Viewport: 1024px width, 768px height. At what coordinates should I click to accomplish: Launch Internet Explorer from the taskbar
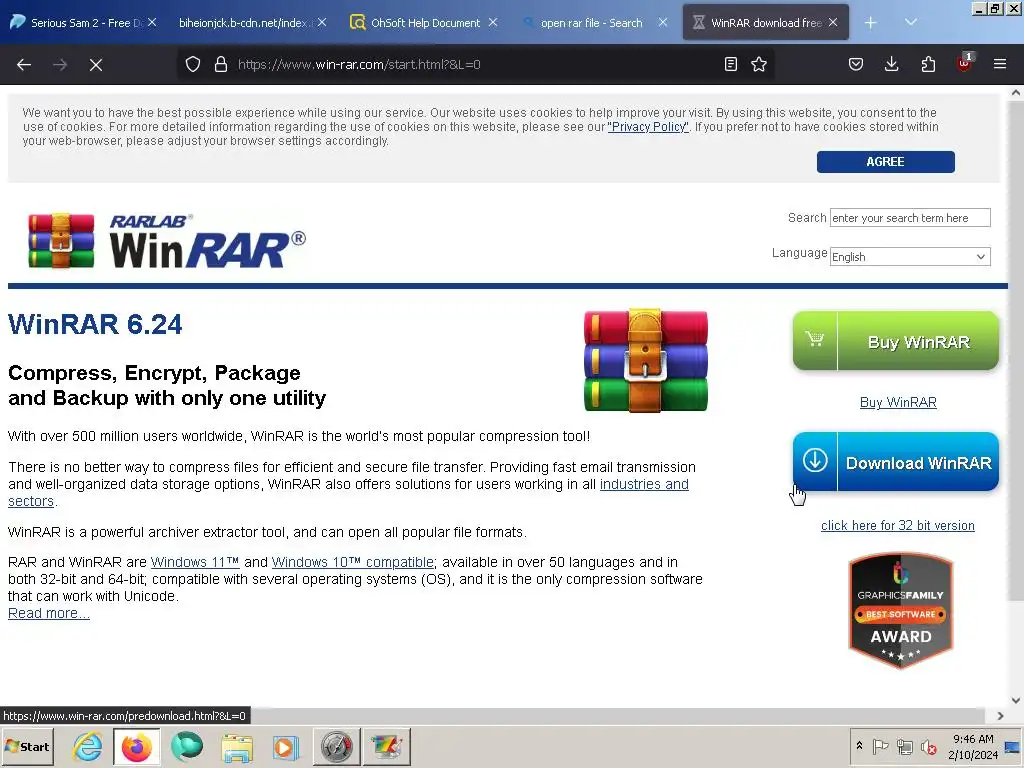[88, 746]
